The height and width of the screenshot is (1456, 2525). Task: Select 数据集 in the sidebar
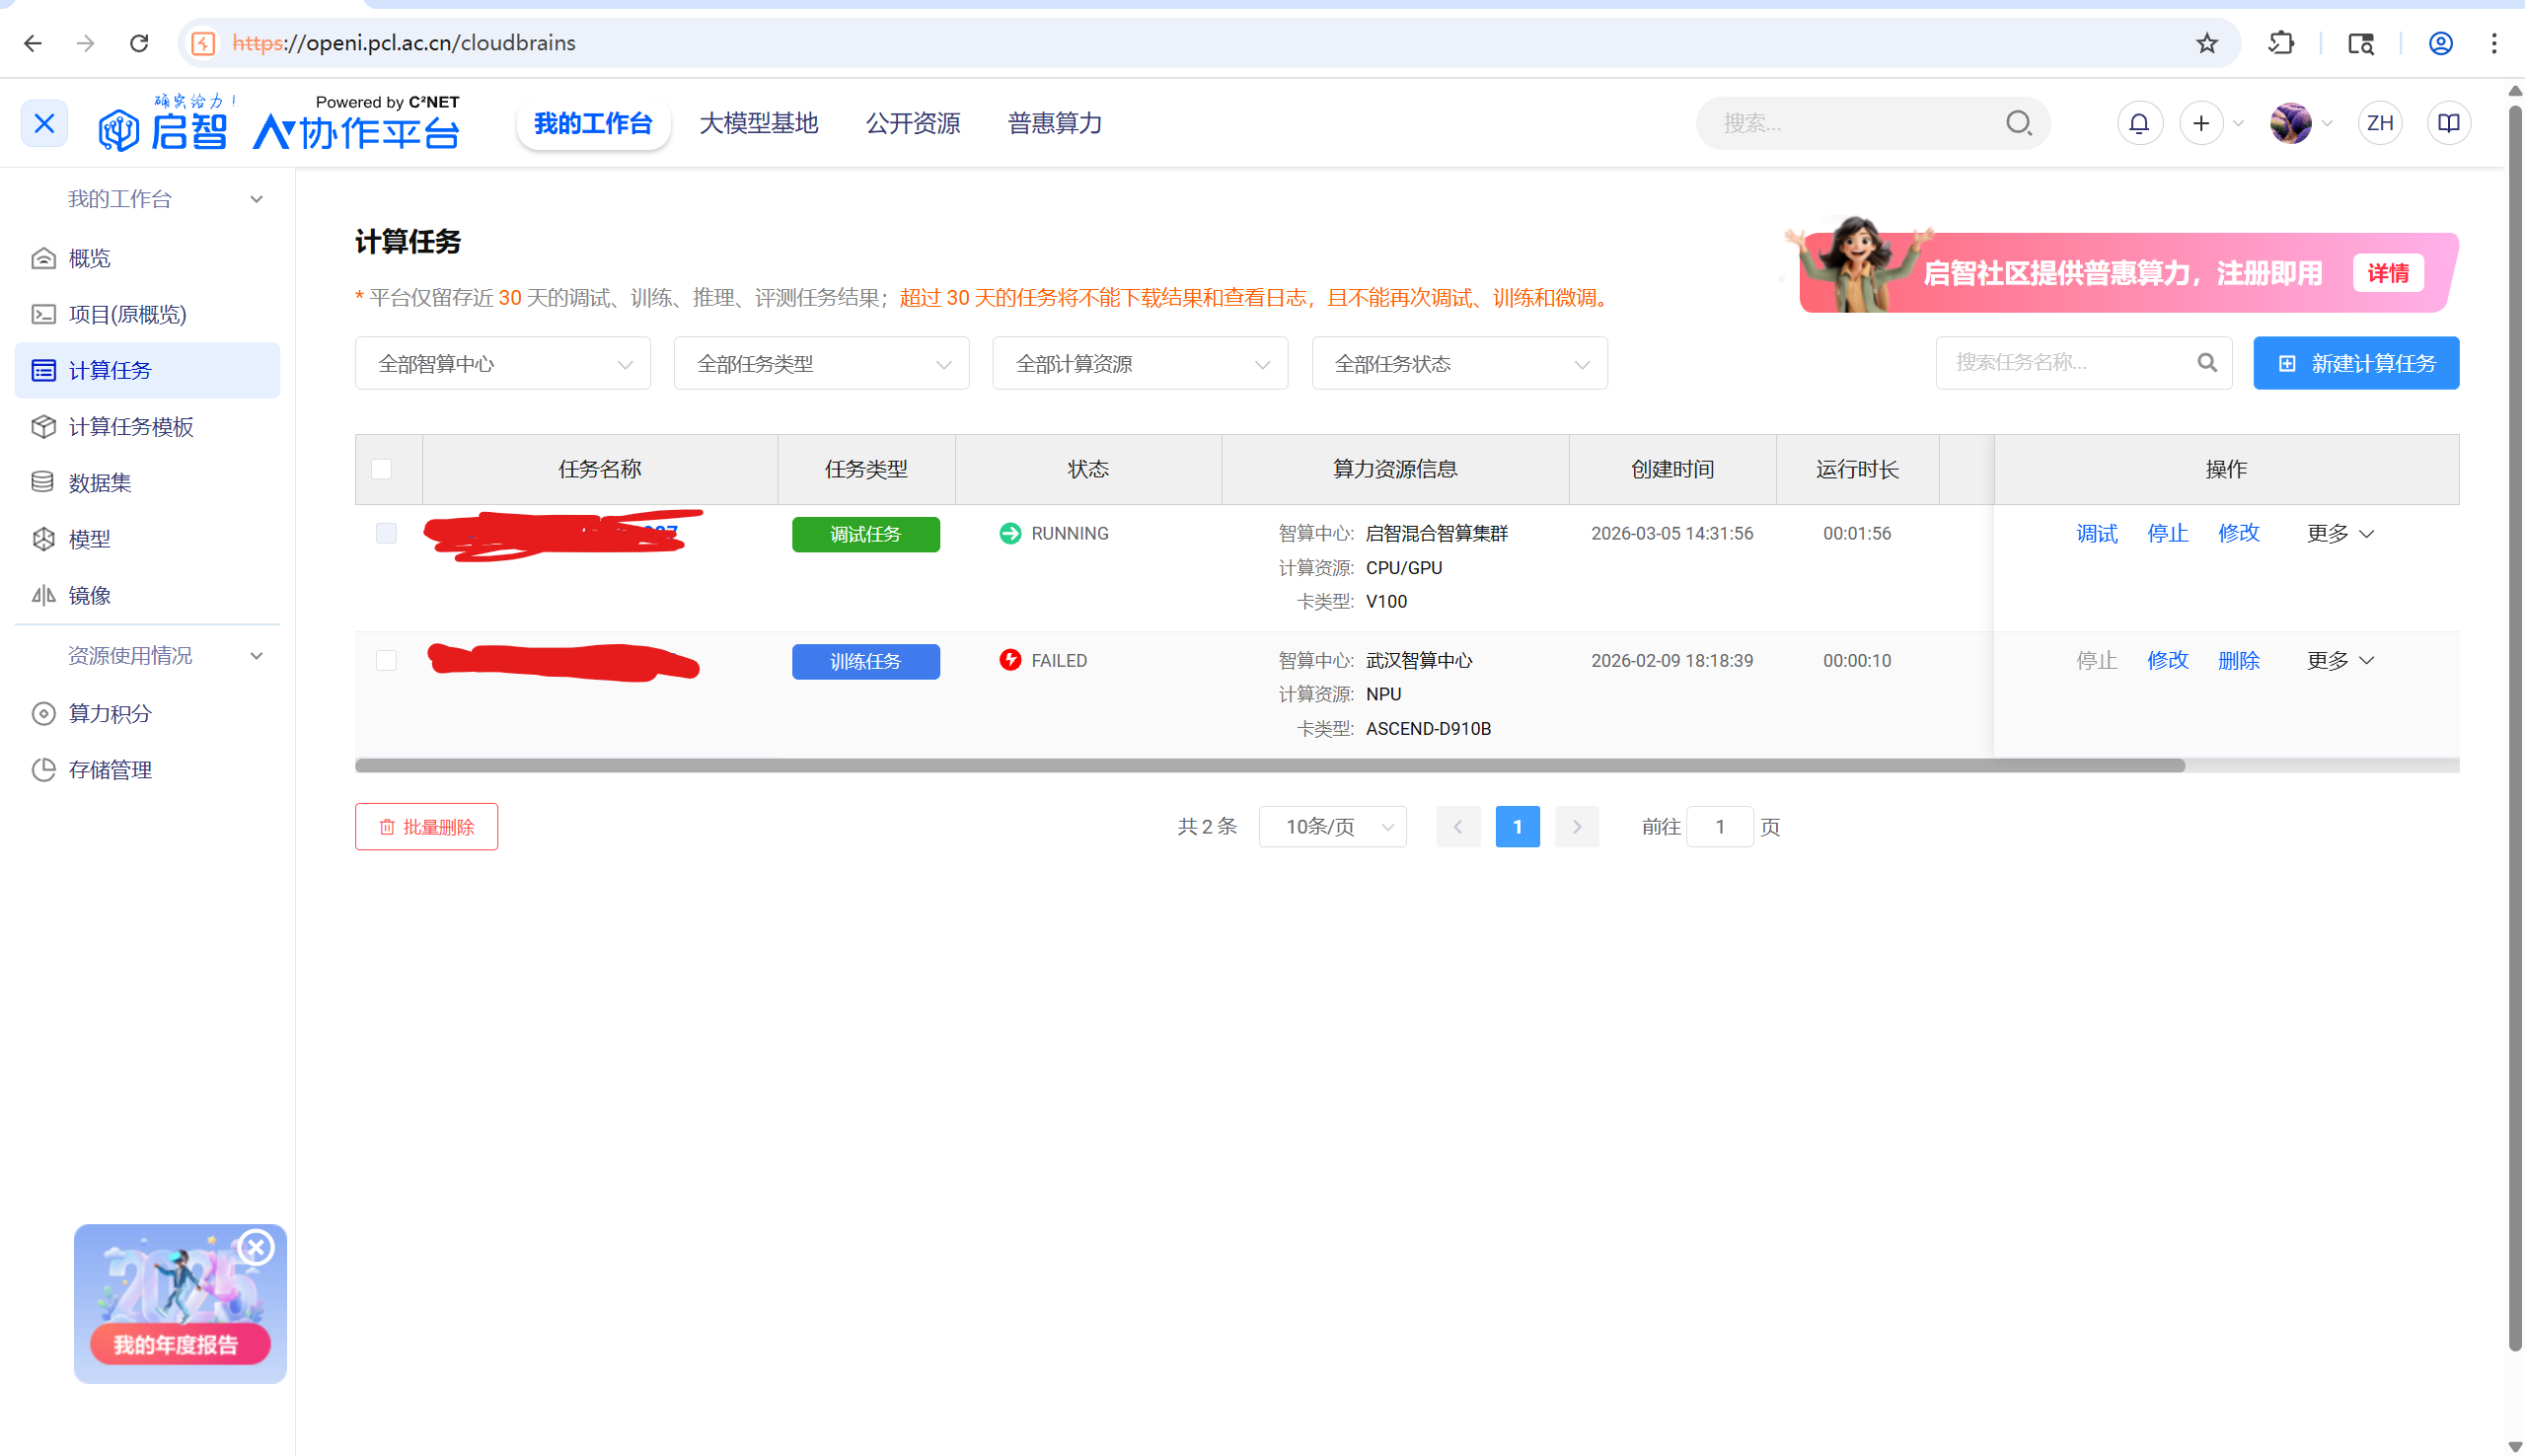coord(99,482)
